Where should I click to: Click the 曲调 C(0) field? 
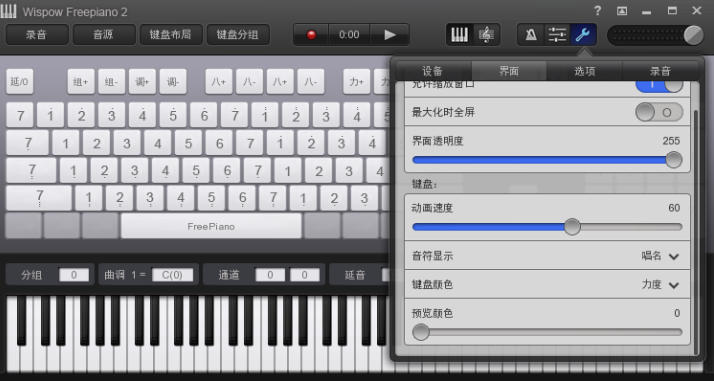pos(172,275)
